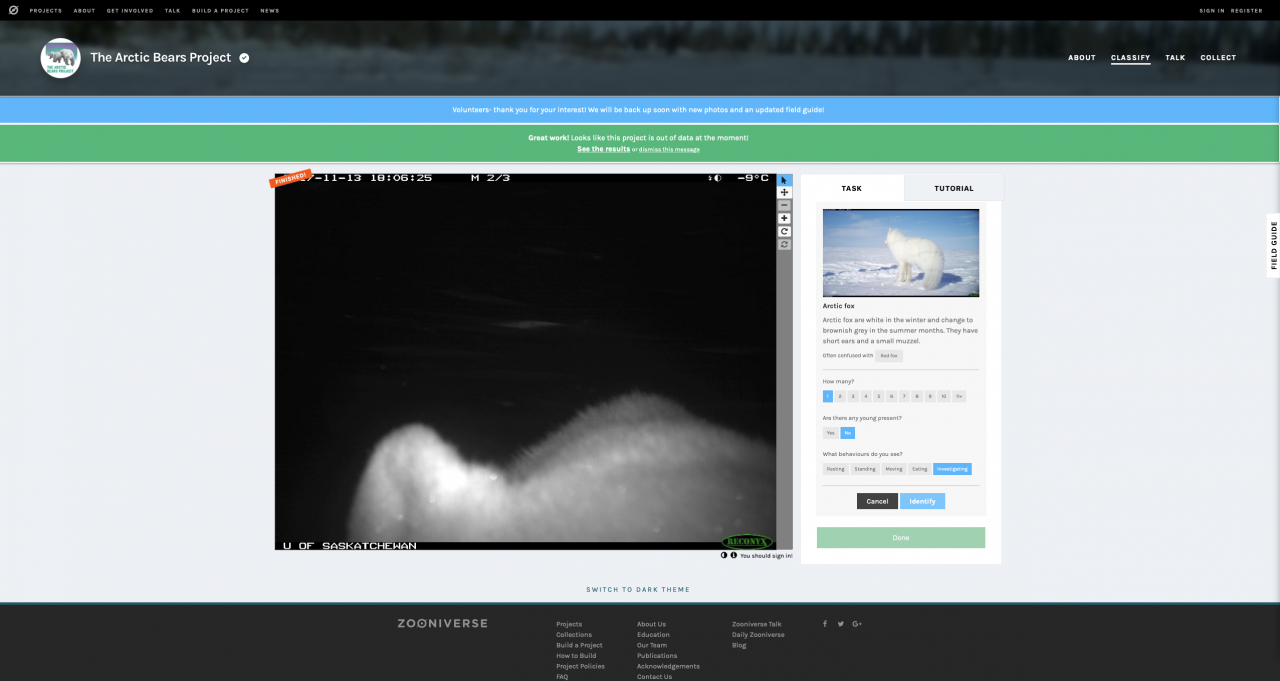Set how many to 5
Image resolution: width=1280 pixels, height=681 pixels.
tap(879, 396)
